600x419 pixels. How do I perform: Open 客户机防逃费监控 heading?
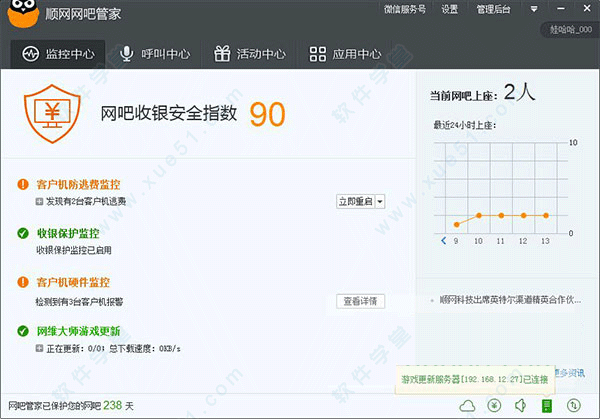point(78,184)
